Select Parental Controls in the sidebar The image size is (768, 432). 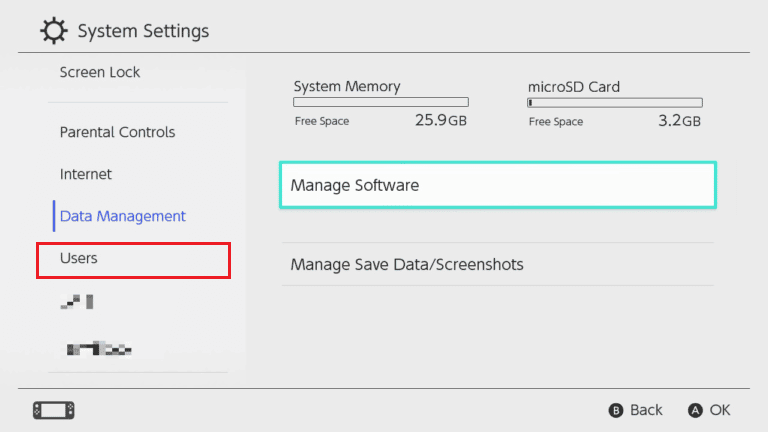(117, 132)
